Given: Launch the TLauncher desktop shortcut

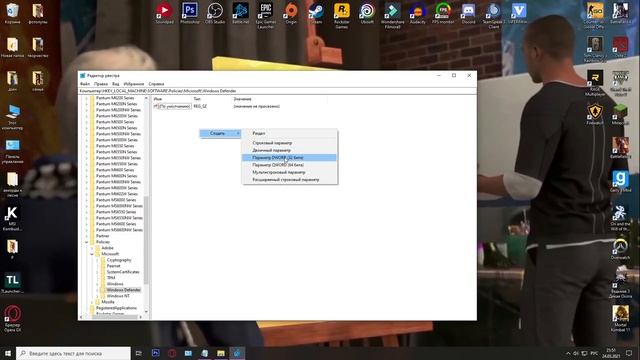Looking at the screenshot, I should 12,283.
